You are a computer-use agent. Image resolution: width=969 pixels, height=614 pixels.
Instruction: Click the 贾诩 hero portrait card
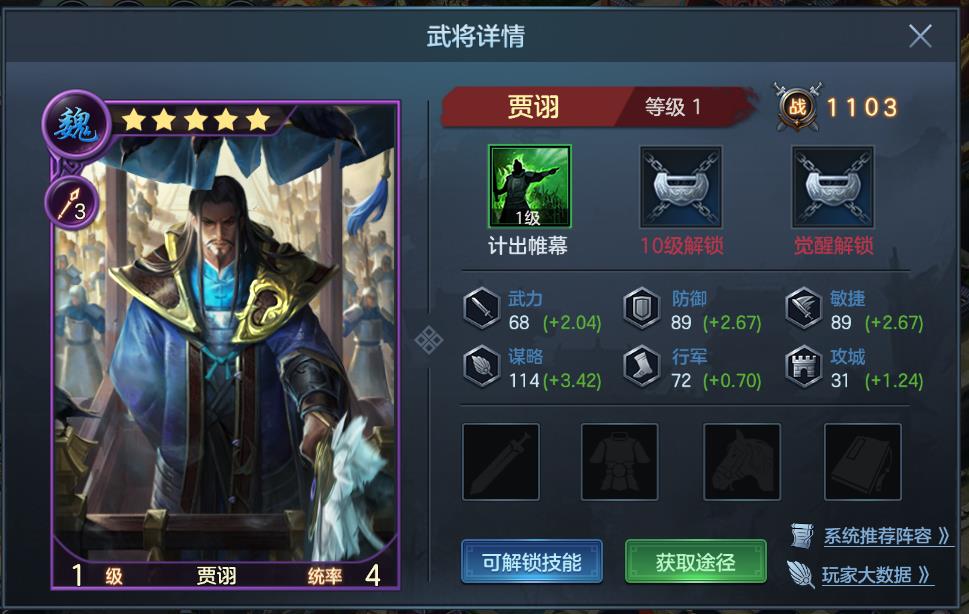226,346
